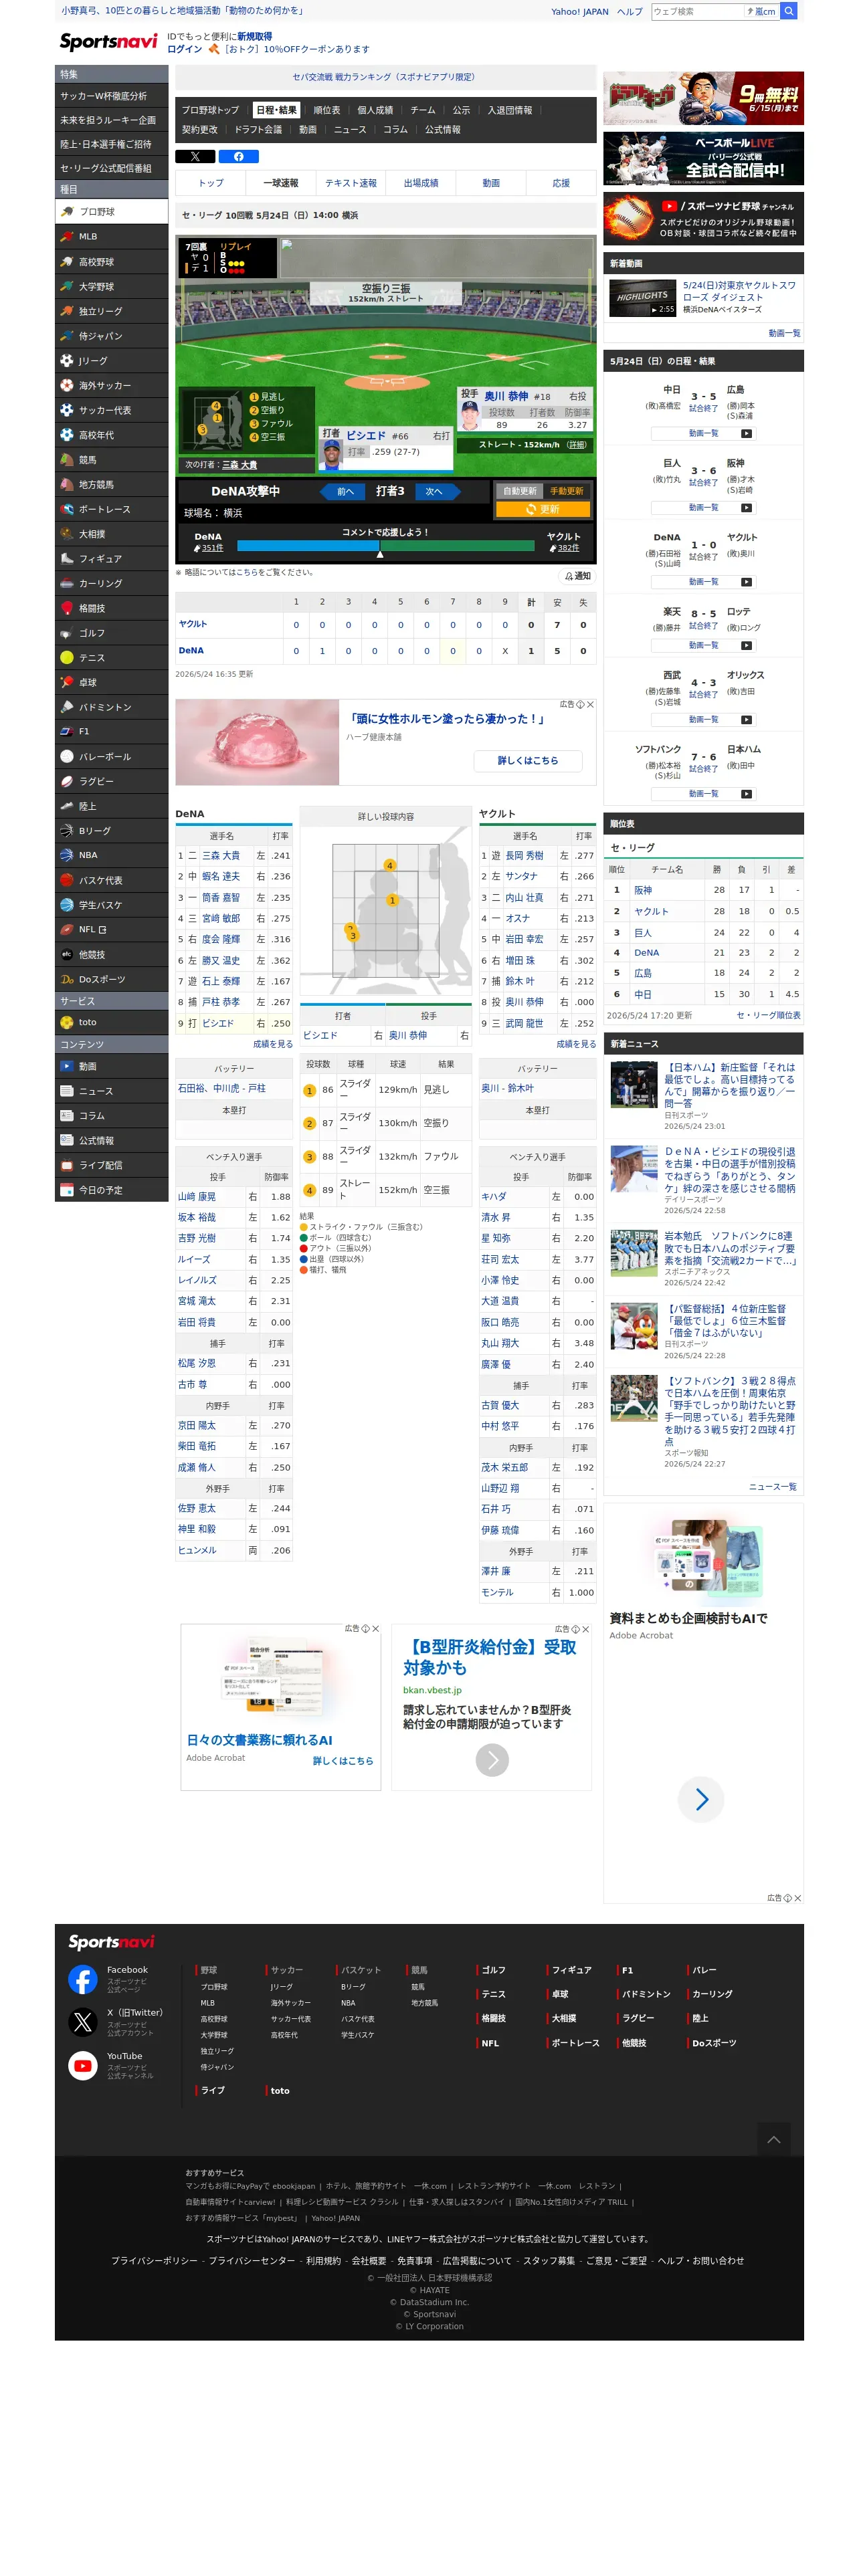Open the 9冊無料 manga banner ad

(x=703, y=98)
